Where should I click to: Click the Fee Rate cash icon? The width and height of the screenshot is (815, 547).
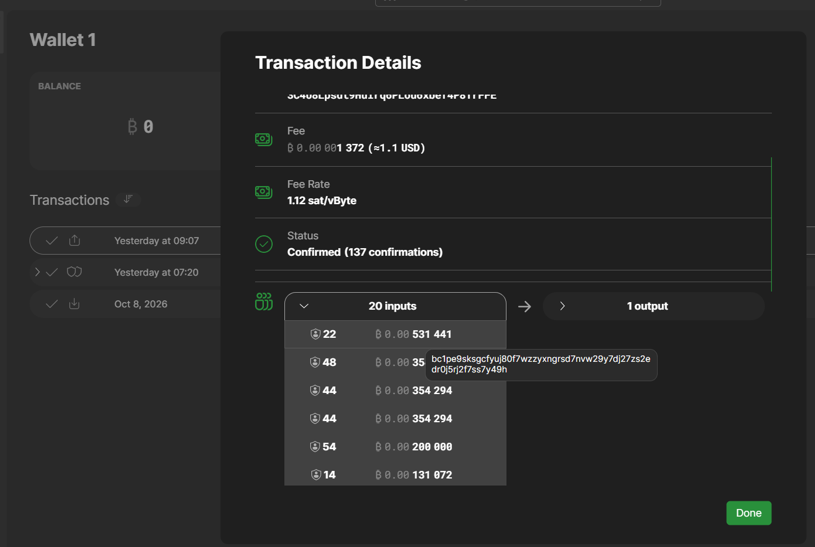pyautogui.click(x=264, y=192)
